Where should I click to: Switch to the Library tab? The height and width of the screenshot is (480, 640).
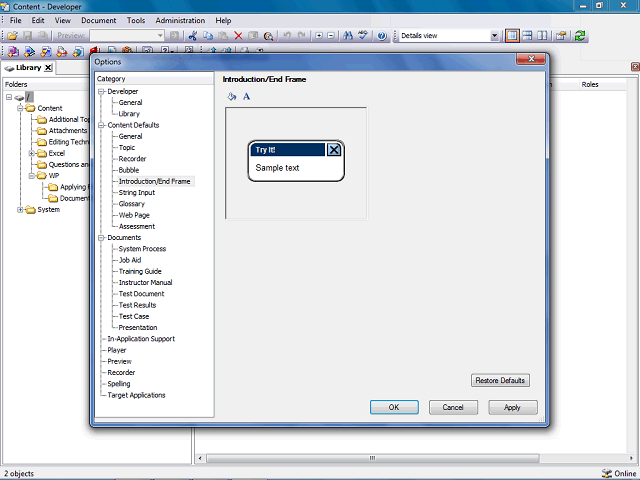point(29,68)
